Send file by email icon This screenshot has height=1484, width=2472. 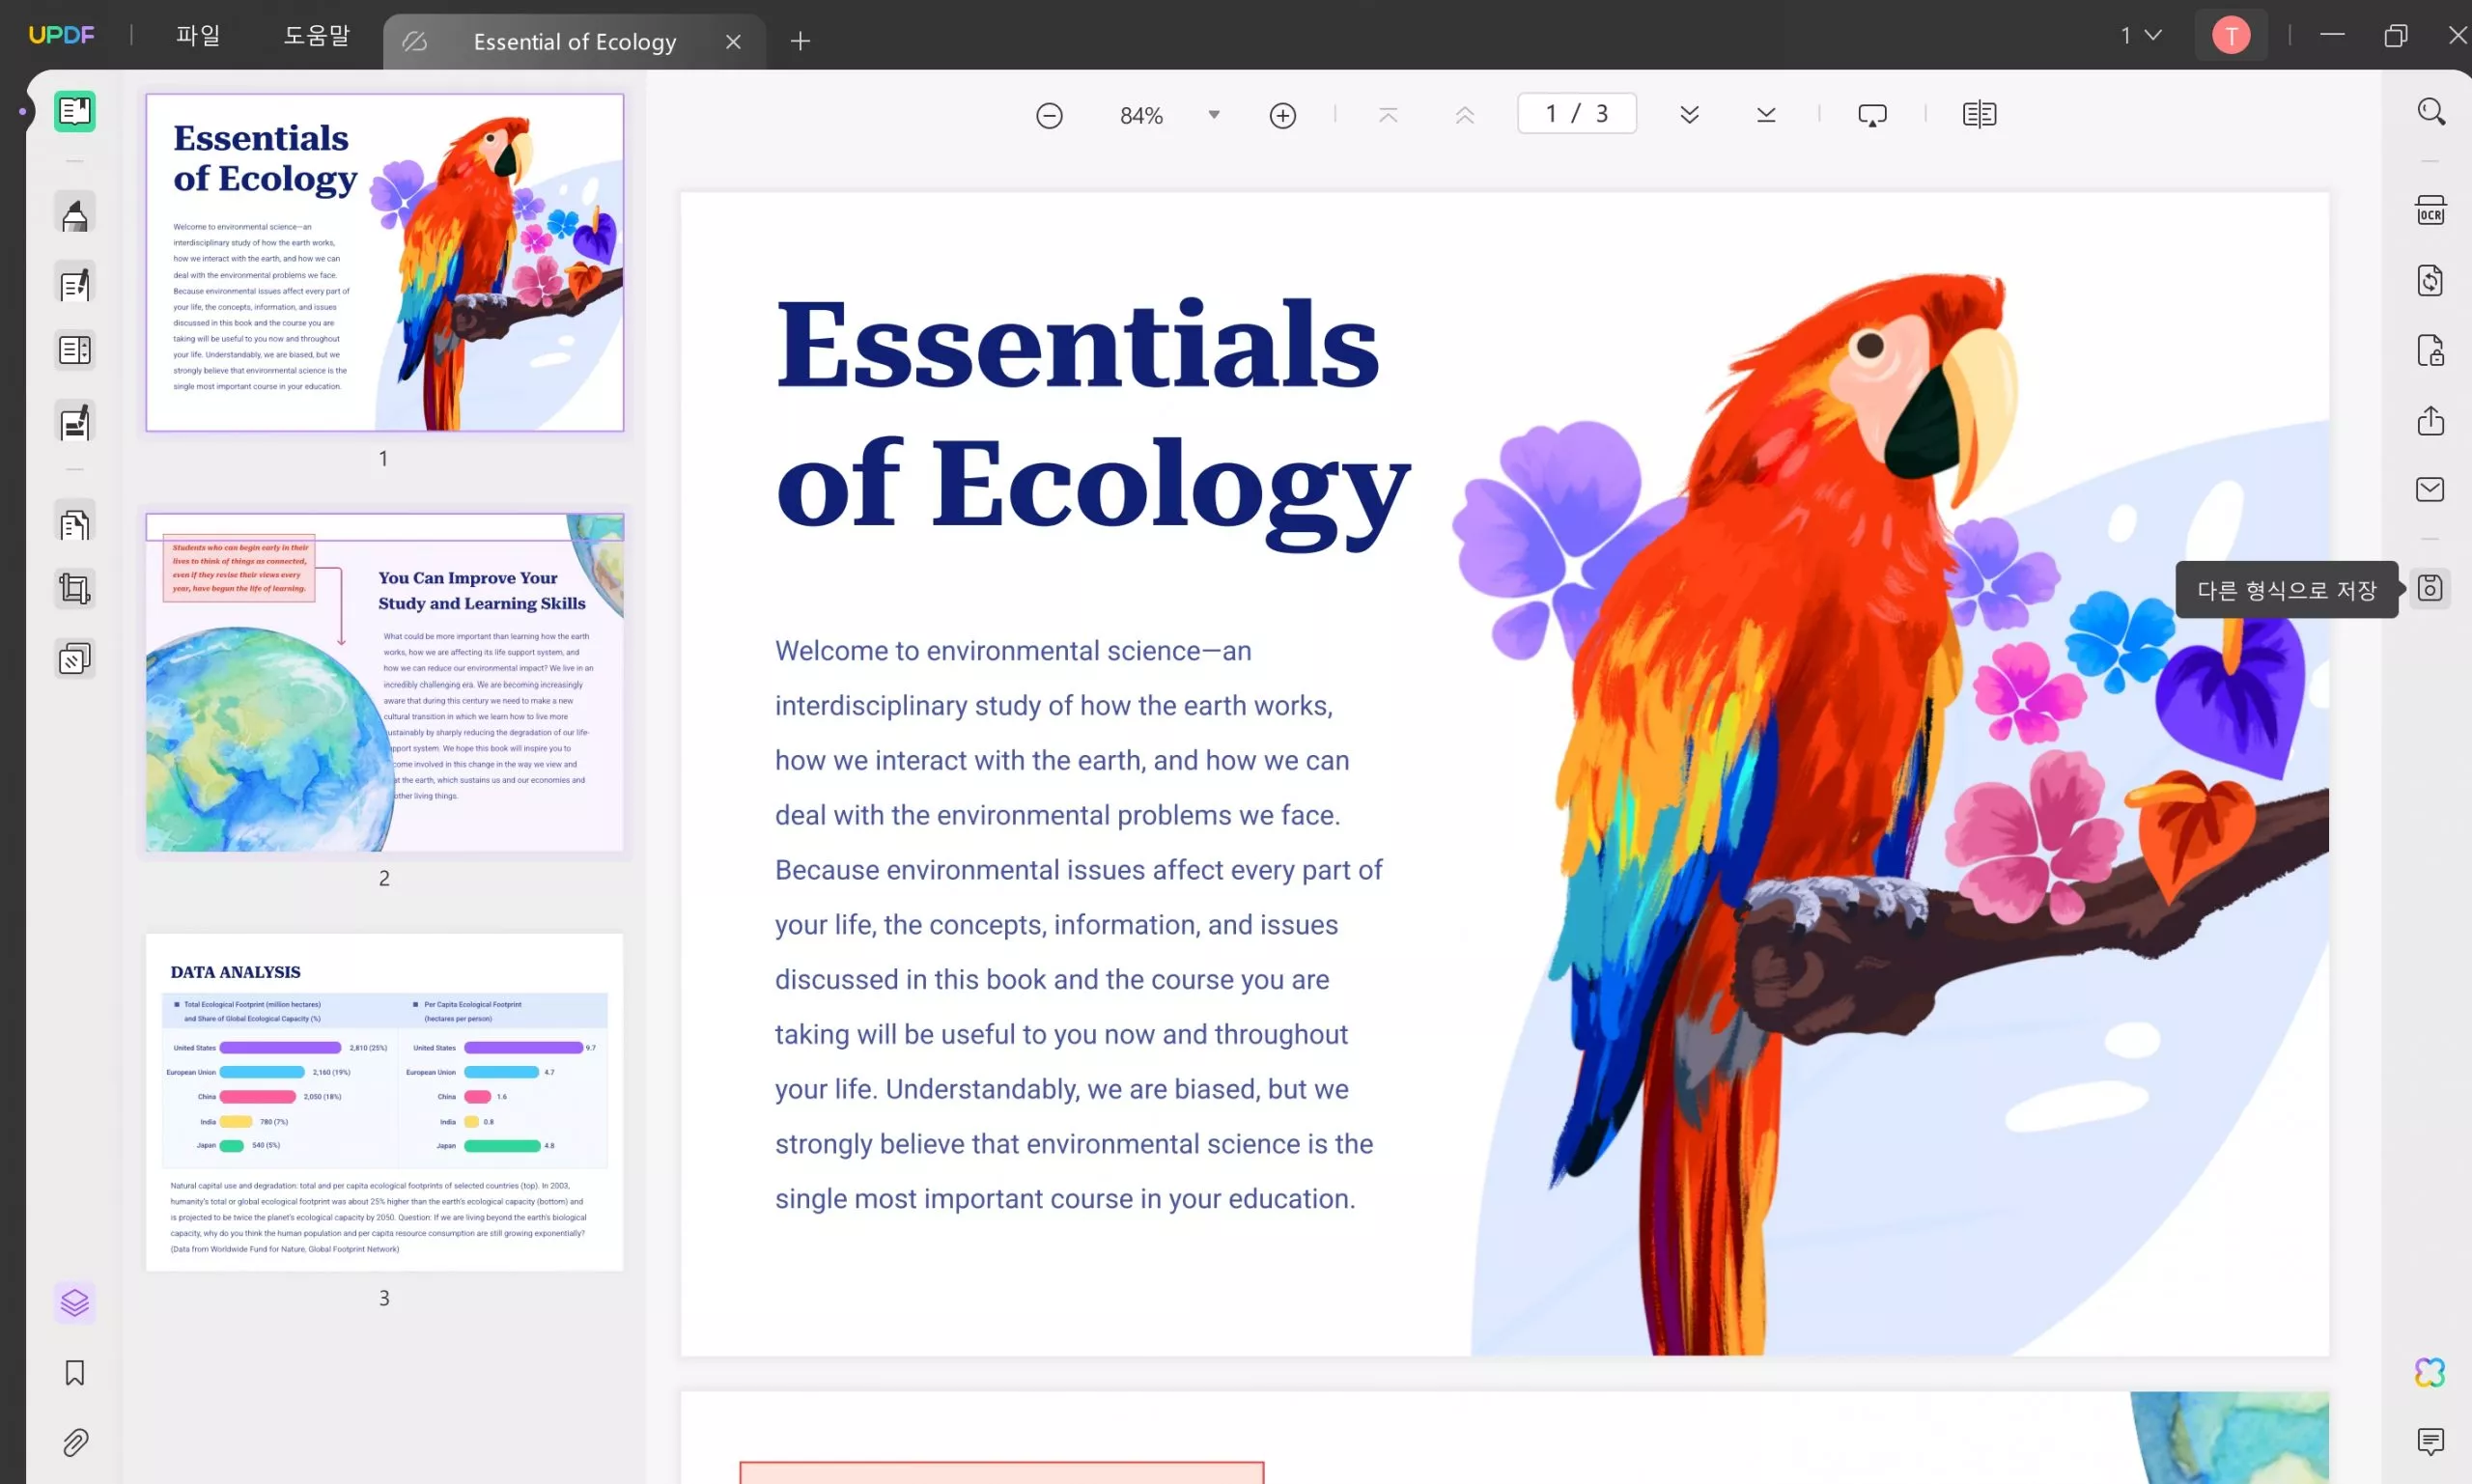coord(2431,489)
